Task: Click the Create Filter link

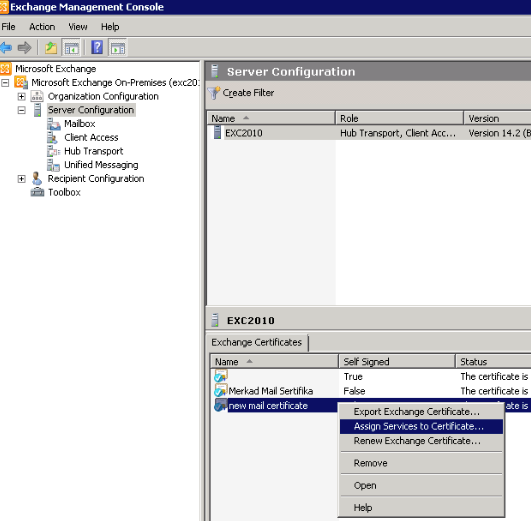Action: [248, 93]
